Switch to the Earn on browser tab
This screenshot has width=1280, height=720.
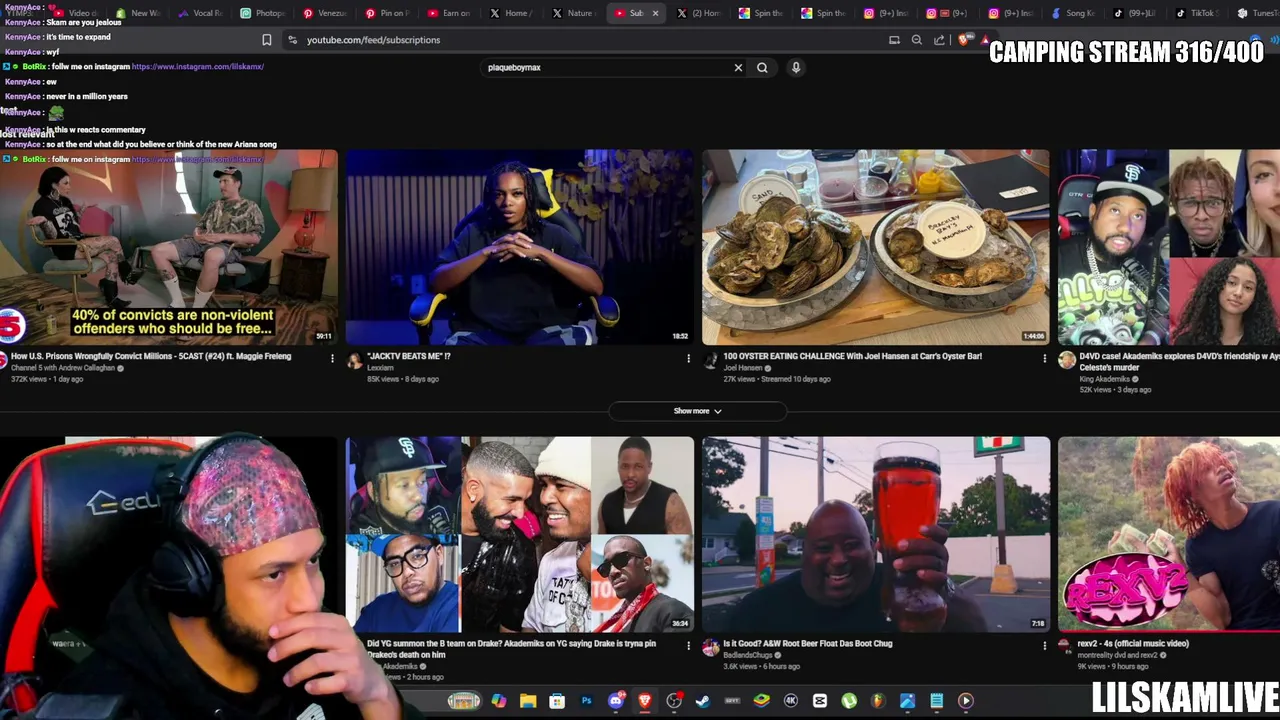pyautogui.click(x=449, y=13)
